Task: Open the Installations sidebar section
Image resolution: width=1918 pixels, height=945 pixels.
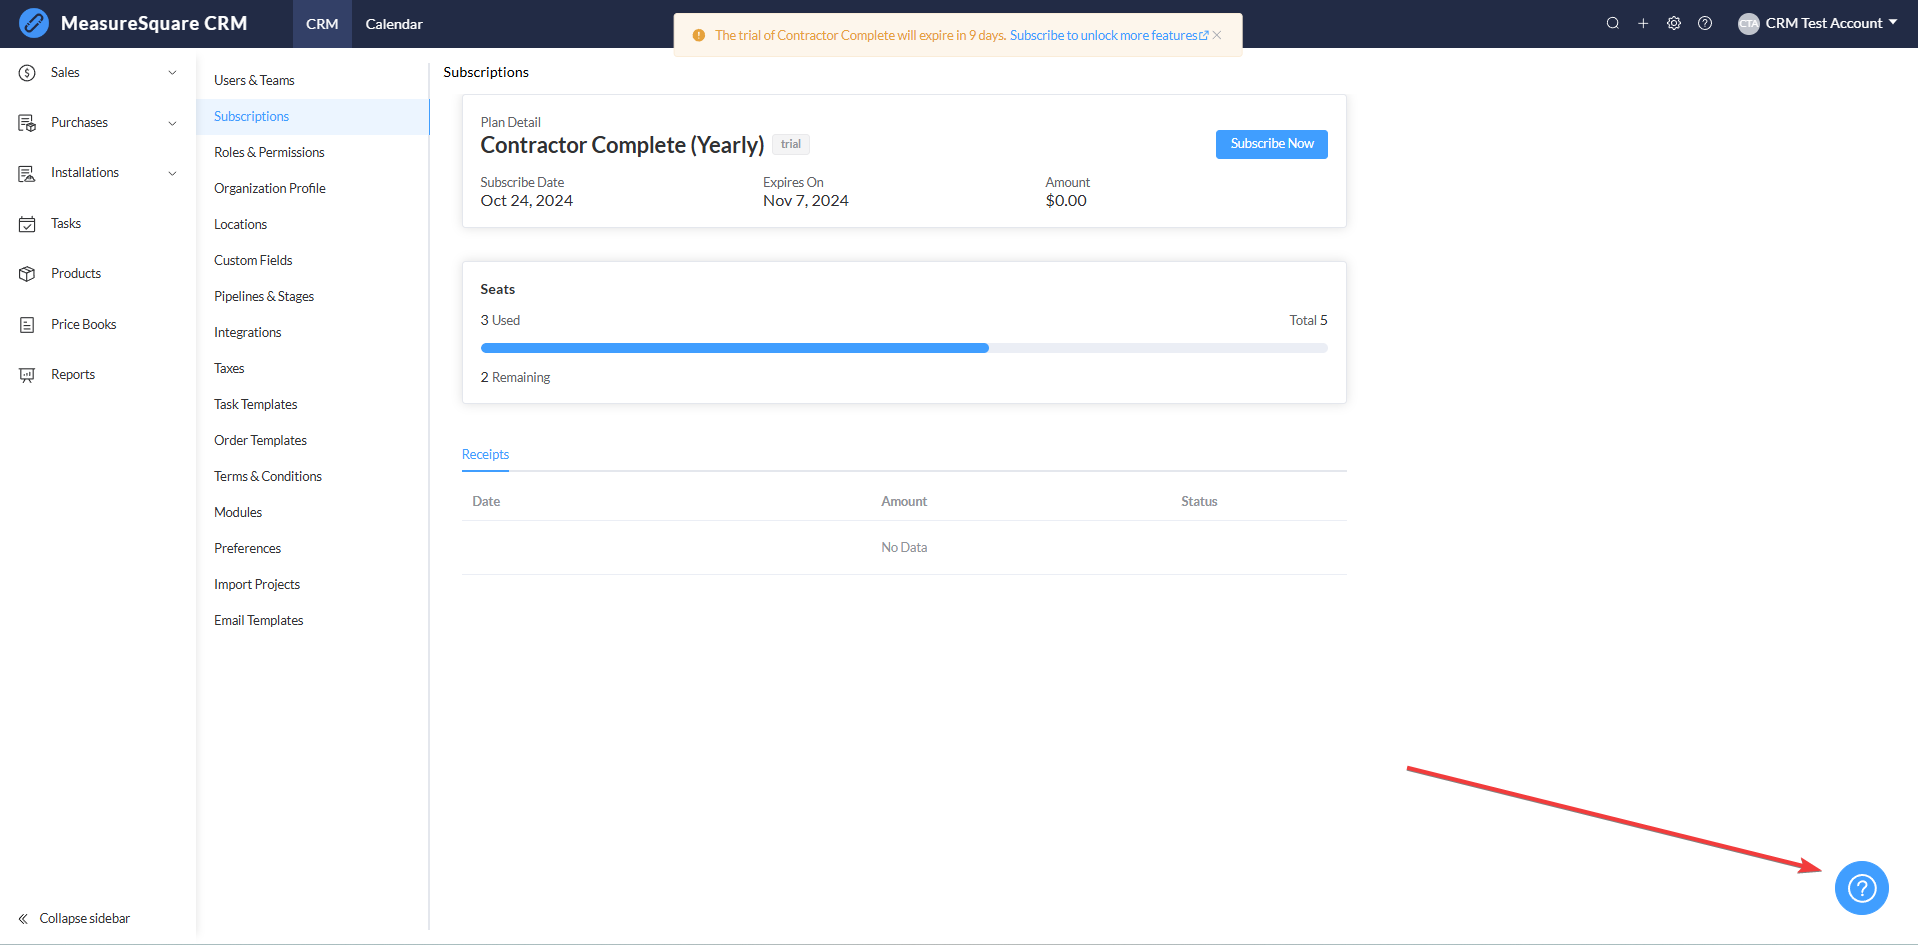Action: click(x=98, y=173)
